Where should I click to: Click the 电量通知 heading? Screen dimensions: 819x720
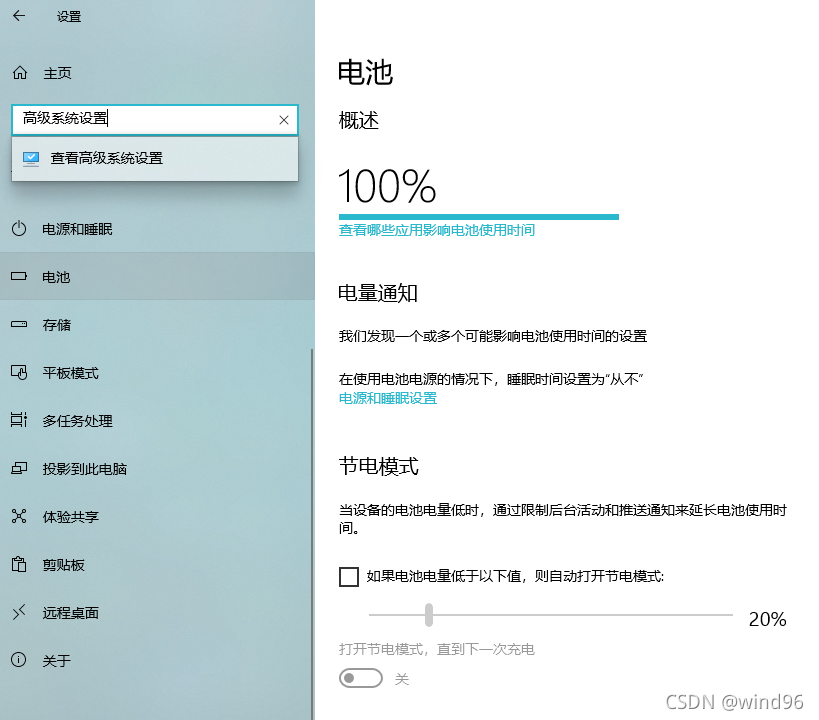click(378, 293)
